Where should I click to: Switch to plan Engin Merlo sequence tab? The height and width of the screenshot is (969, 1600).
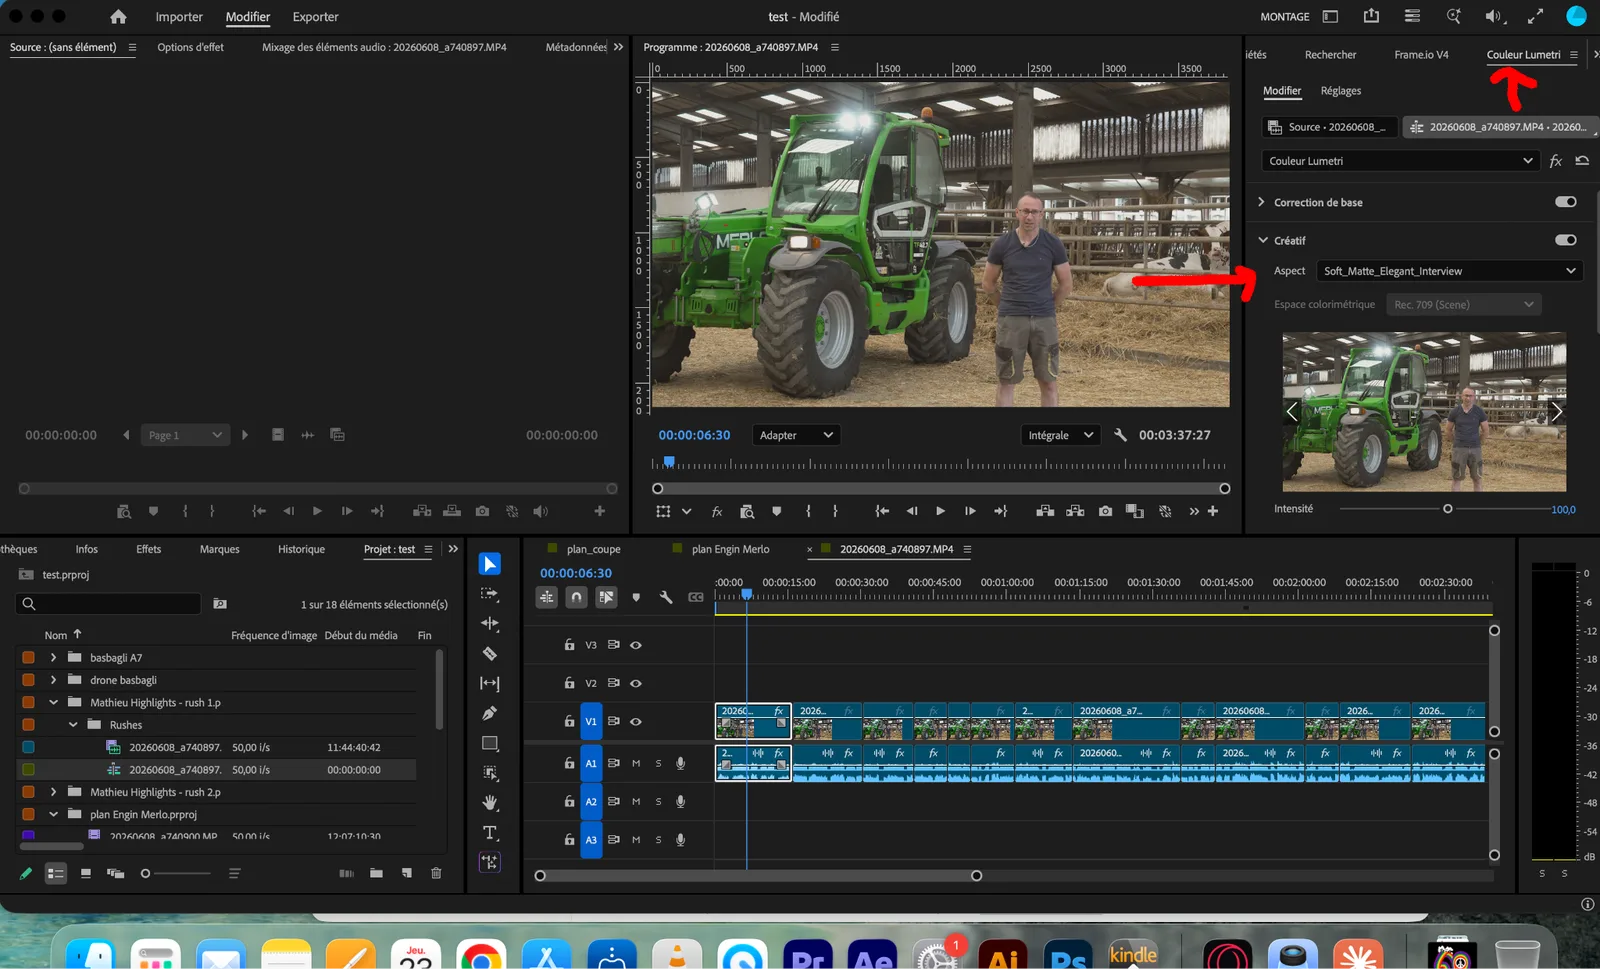click(731, 549)
